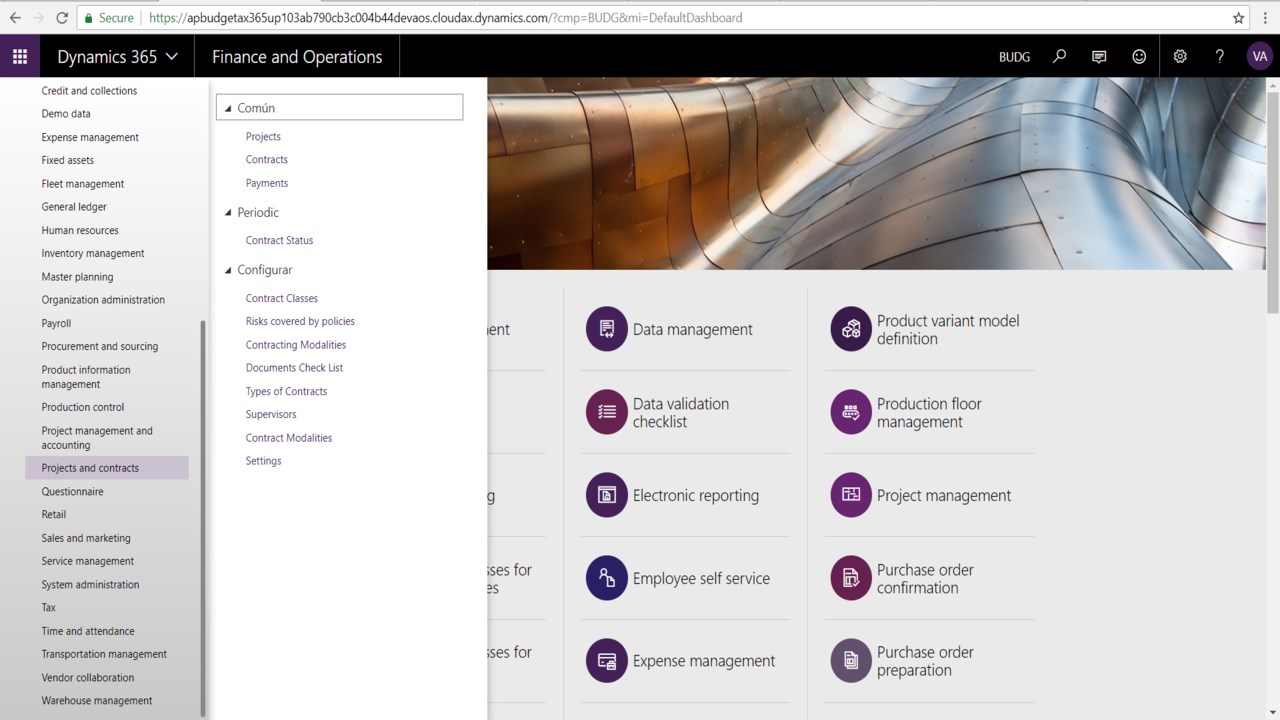Click the browser back arrow
This screenshot has height=720, width=1280.
(15, 18)
